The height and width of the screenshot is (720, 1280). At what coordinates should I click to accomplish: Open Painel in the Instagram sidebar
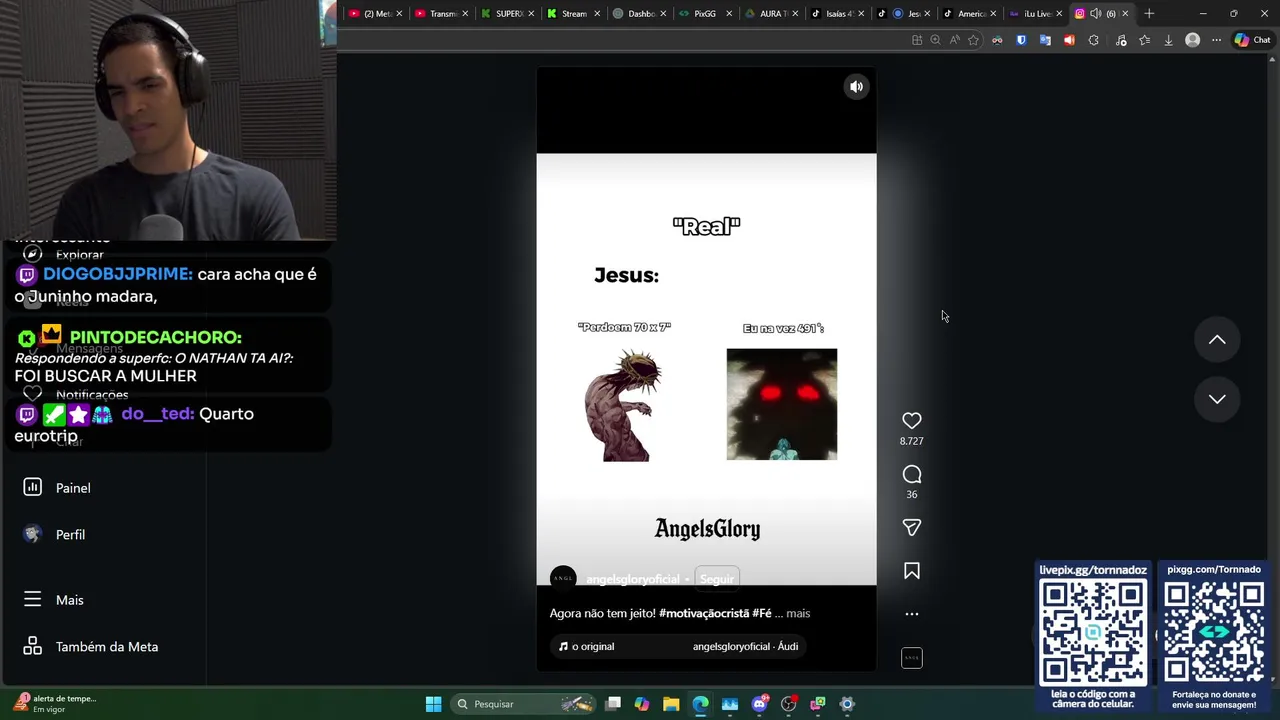pos(72,488)
